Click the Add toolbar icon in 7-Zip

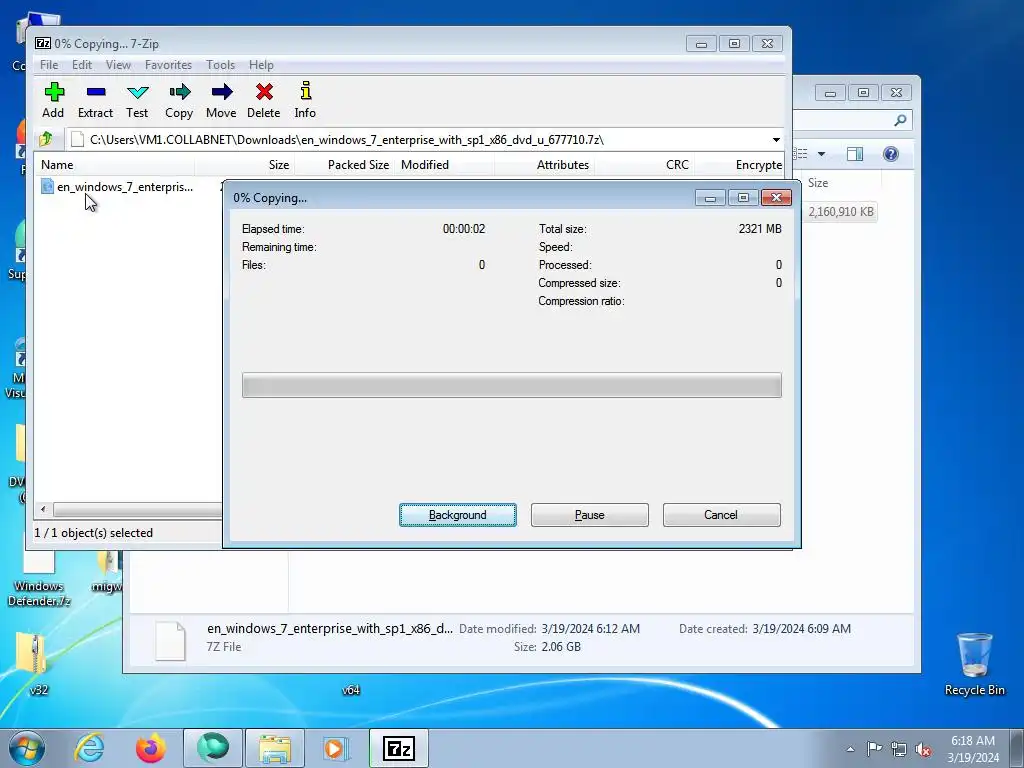tap(54, 100)
